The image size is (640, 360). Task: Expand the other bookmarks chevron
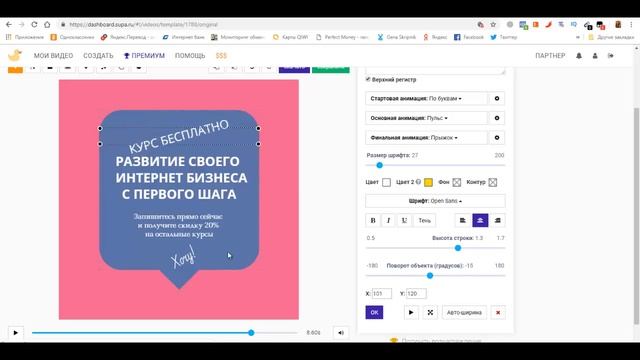pos(578,37)
